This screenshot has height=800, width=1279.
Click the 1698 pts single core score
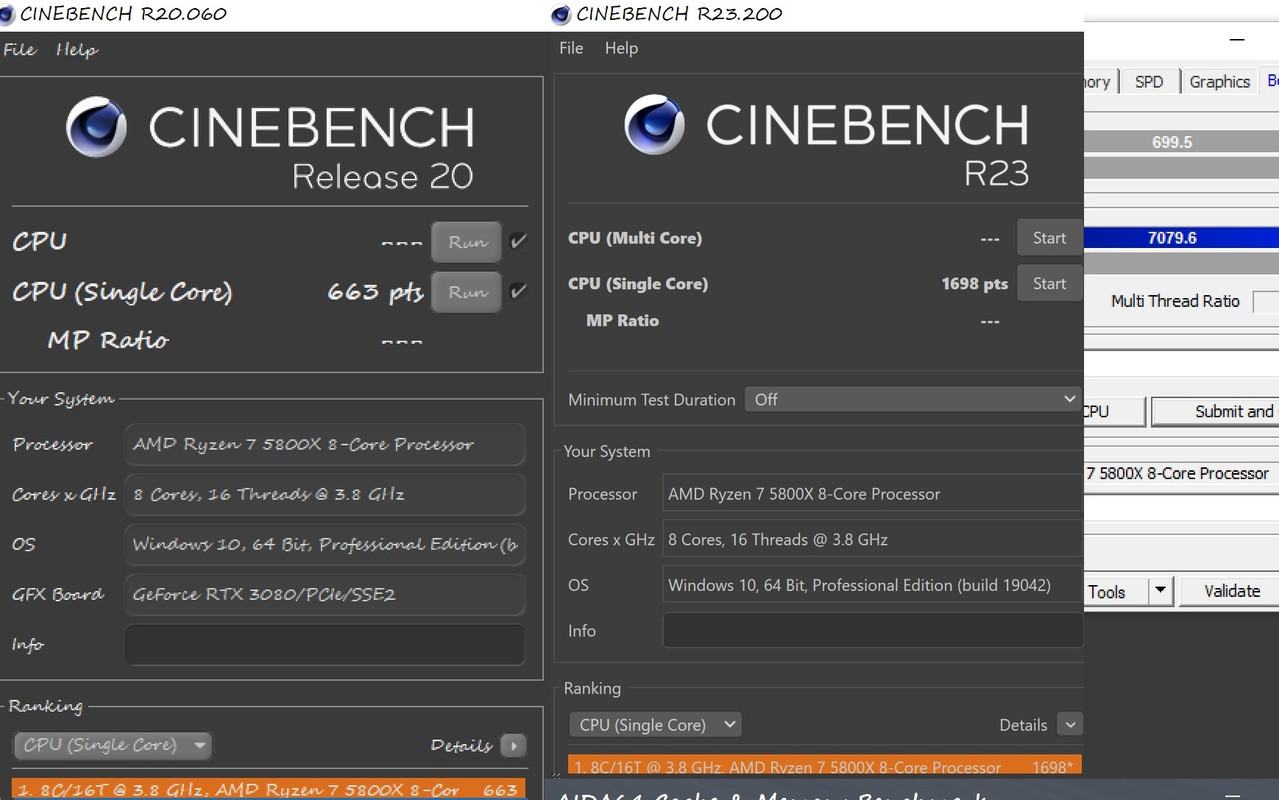(974, 284)
